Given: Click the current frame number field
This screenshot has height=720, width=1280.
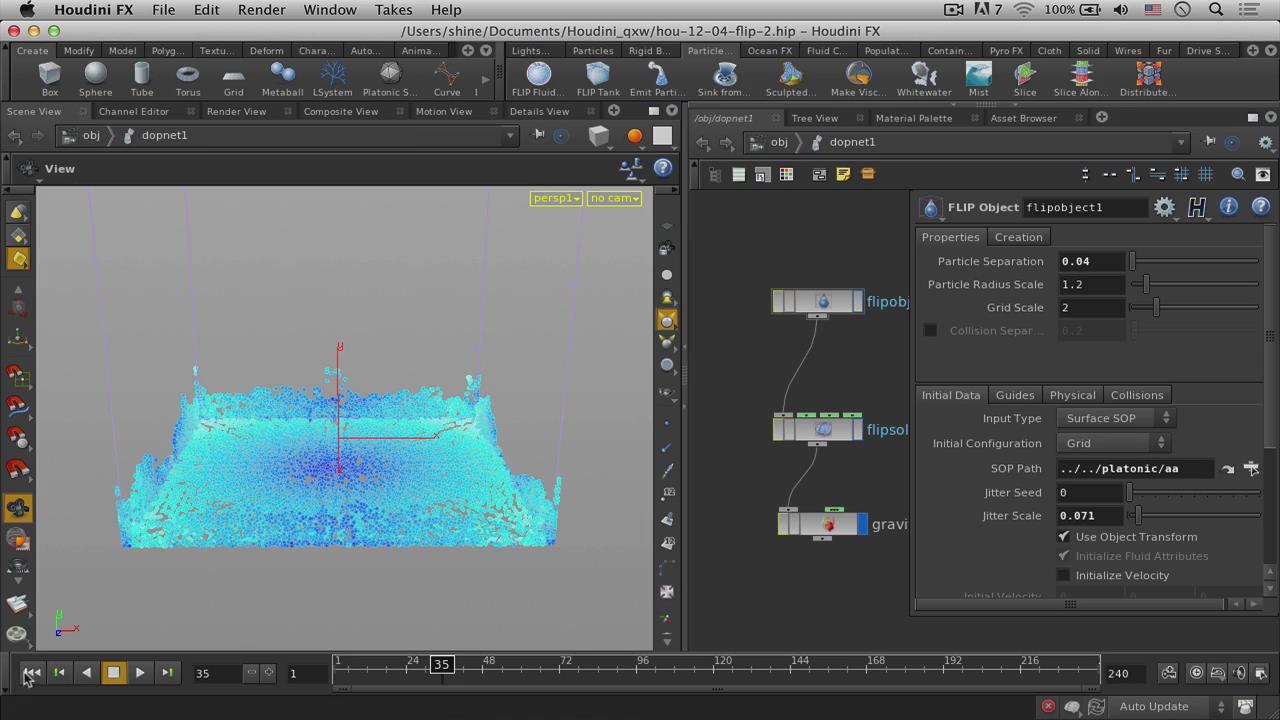Looking at the screenshot, I should point(218,673).
